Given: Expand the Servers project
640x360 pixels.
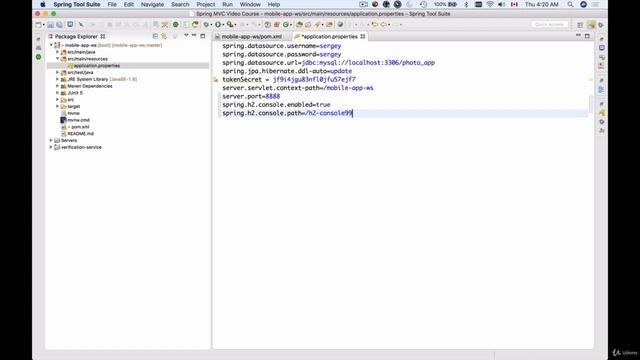Looking at the screenshot, I should (x=51, y=140).
